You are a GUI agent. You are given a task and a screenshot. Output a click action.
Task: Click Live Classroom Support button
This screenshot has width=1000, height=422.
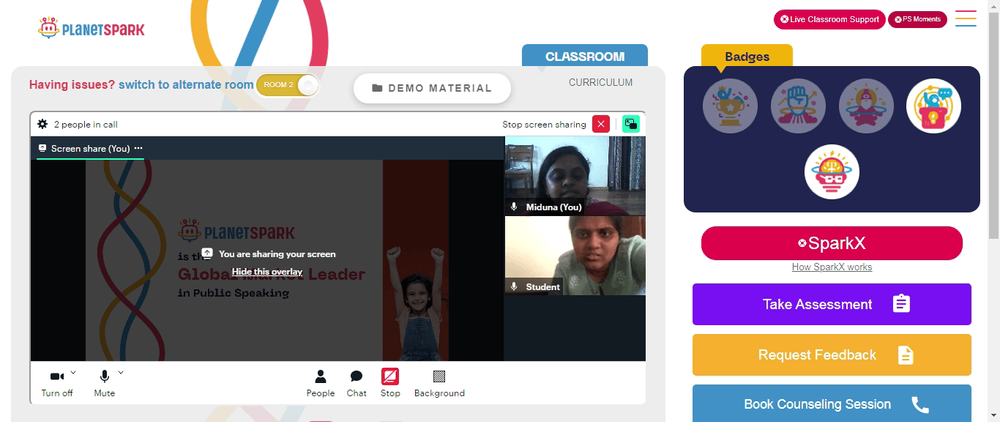click(830, 19)
